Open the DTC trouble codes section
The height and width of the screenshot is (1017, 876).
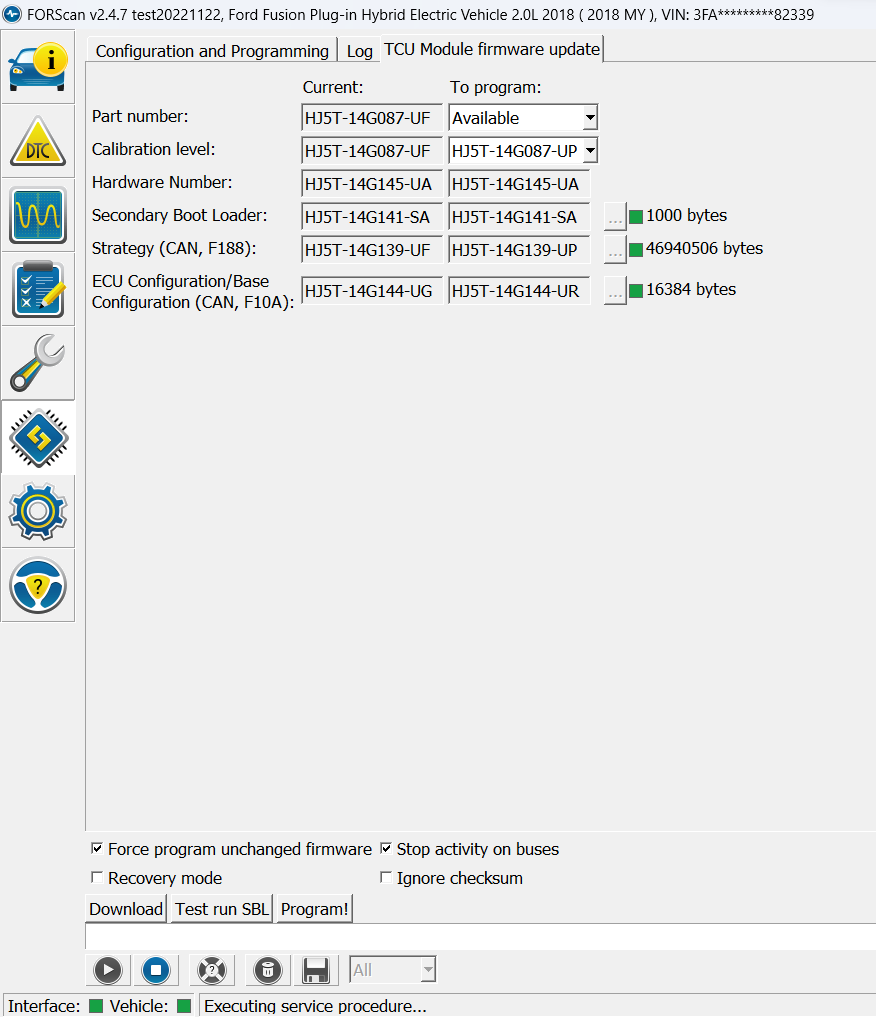[x=38, y=141]
